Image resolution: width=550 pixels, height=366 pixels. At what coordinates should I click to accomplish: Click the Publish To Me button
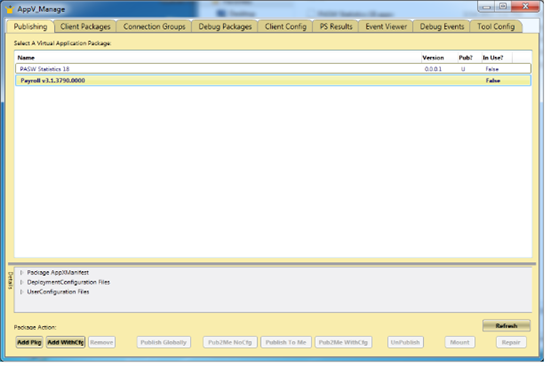[x=286, y=342]
